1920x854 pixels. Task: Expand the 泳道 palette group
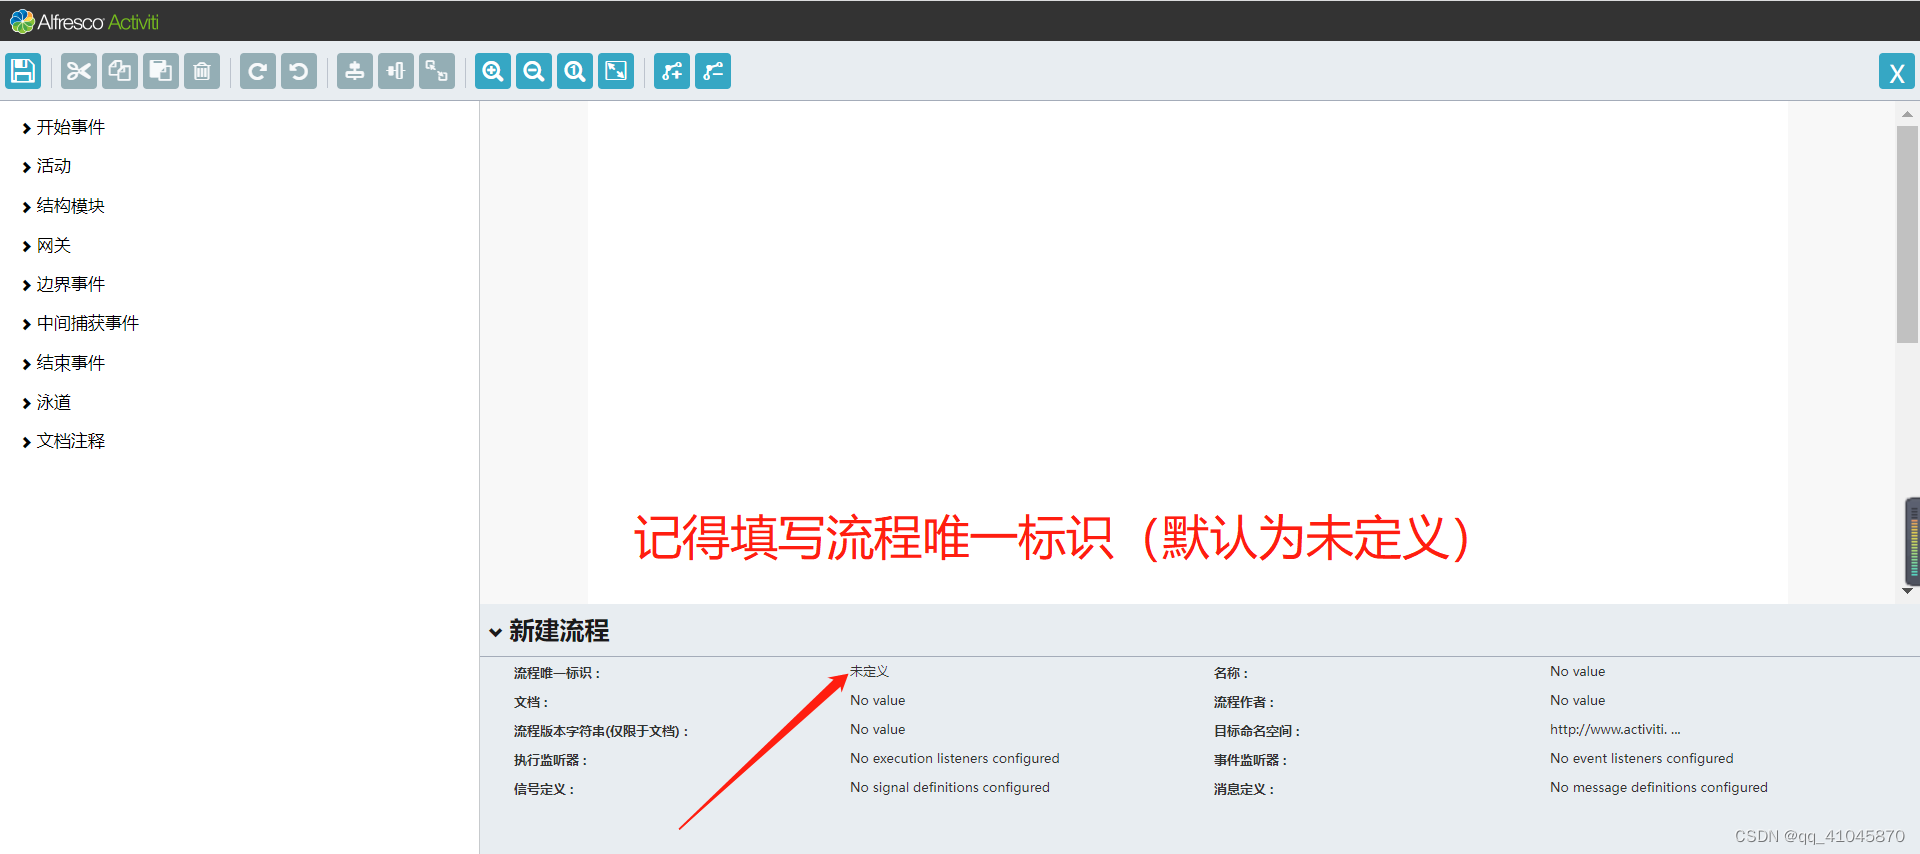click(x=46, y=402)
